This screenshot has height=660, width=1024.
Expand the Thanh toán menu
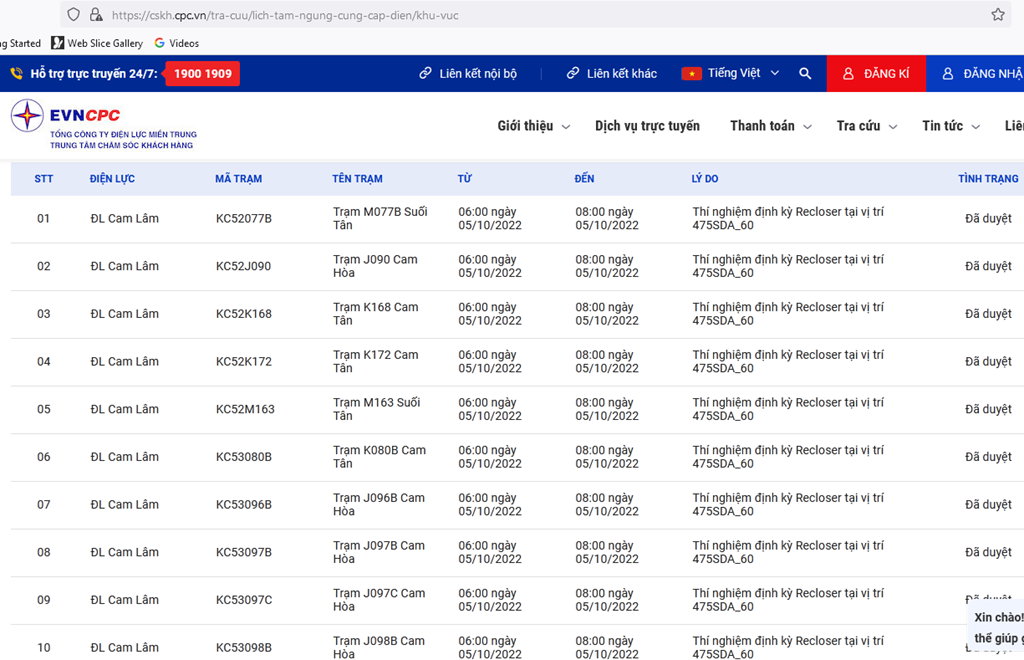click(x=770, y=126)
